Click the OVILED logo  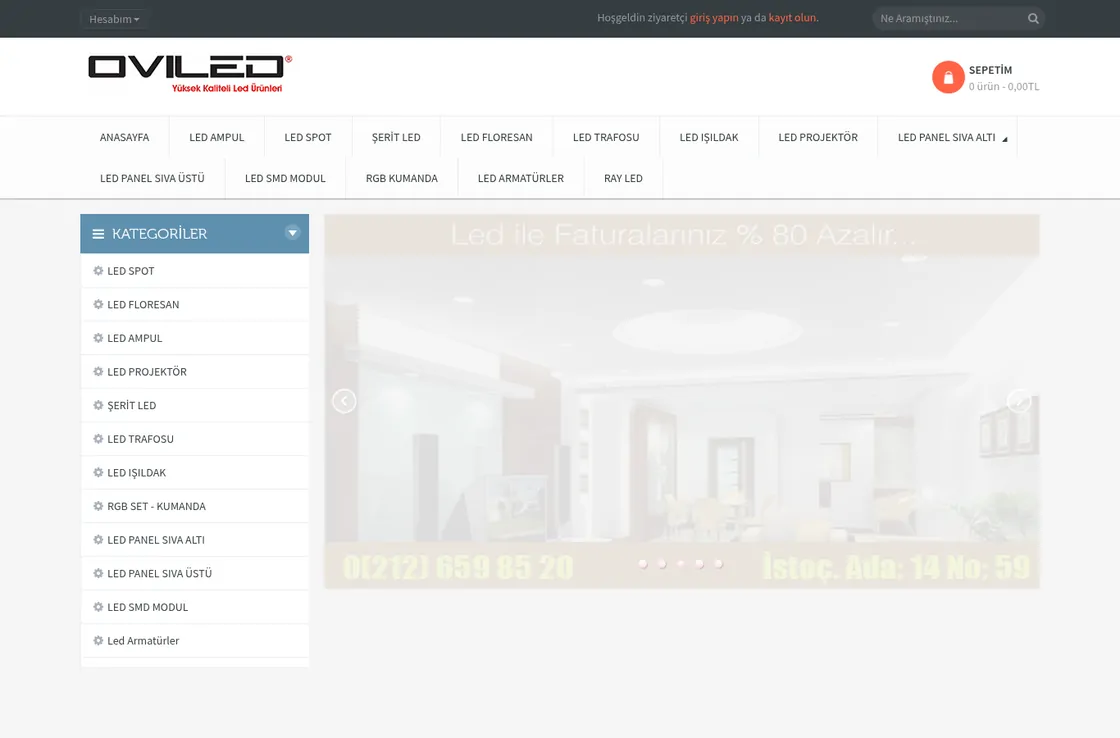click(x=190, y=74)
